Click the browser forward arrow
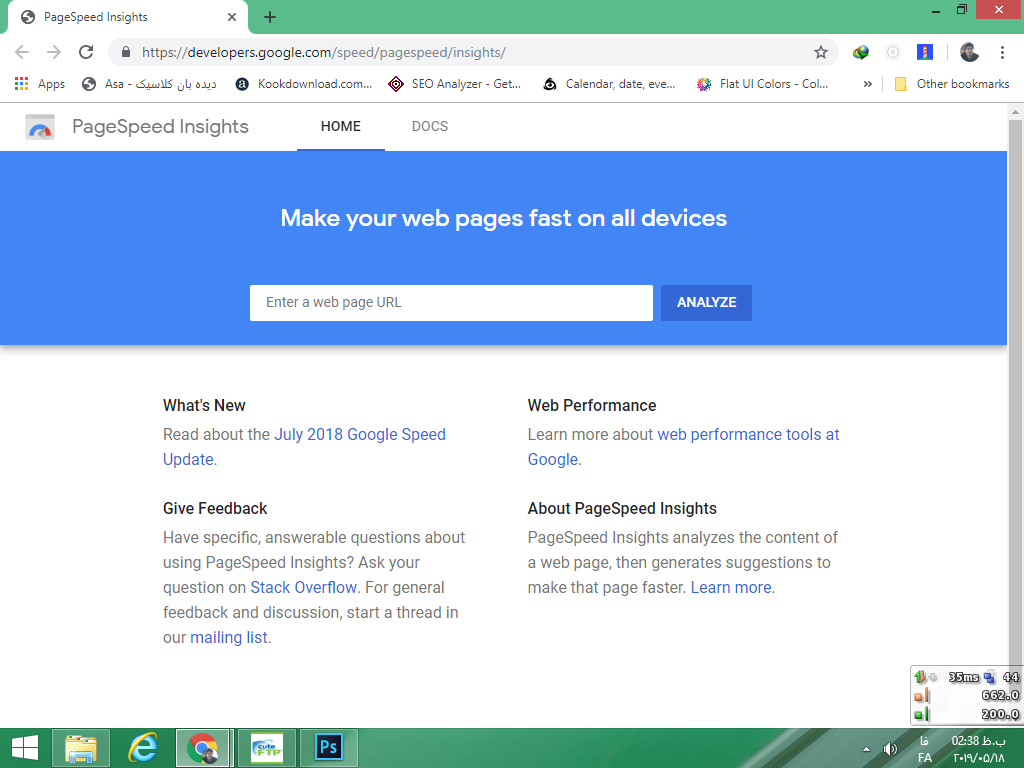 54,52
